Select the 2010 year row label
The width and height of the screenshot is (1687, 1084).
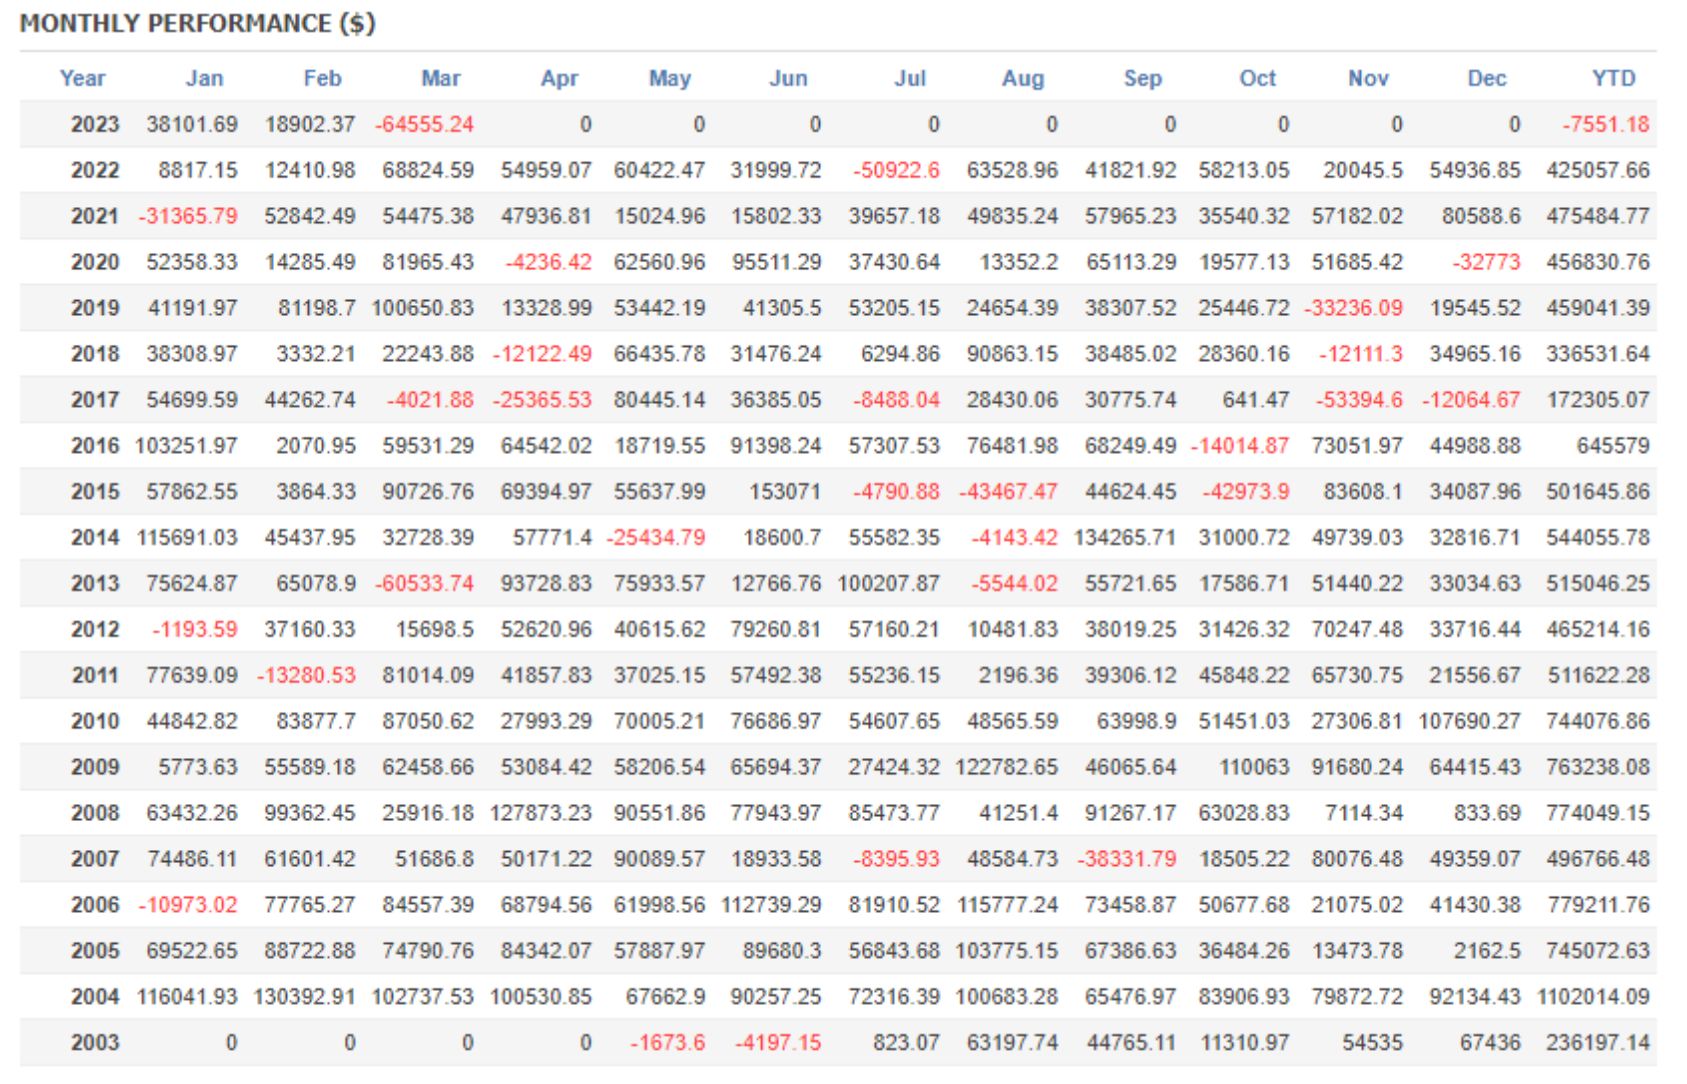[x=94, y=721]
